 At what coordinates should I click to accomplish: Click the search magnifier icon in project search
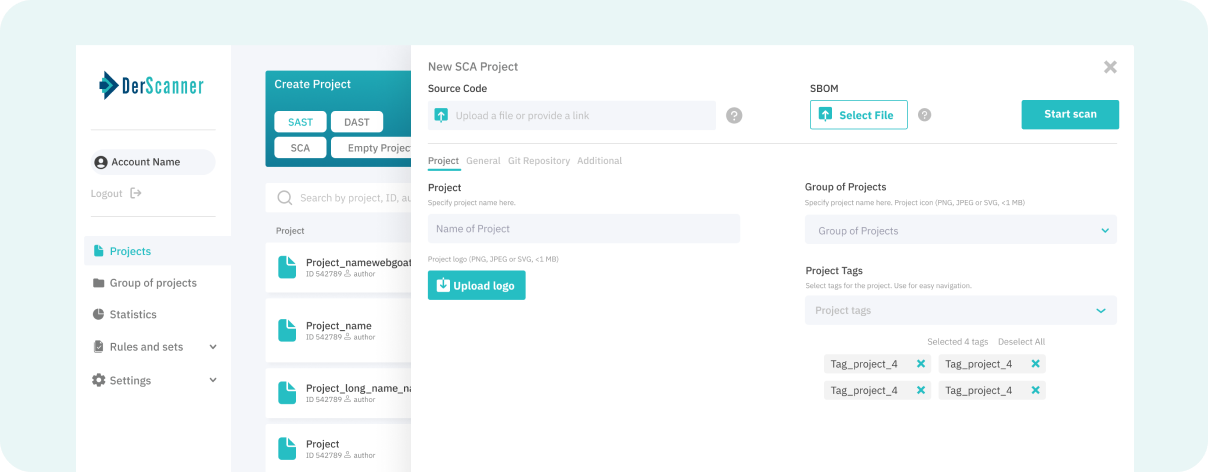(285, 198)
